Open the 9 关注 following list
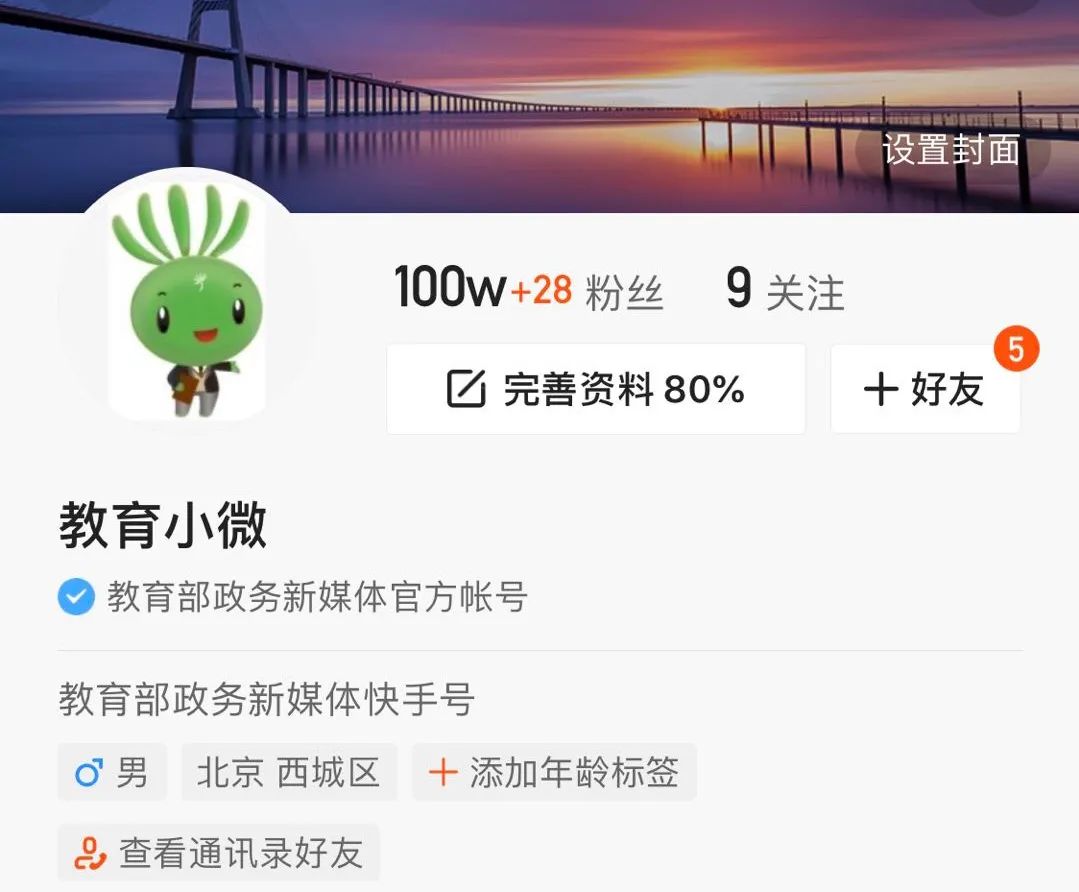The height and width of the screenshot is (892, 1079). [x=785, y=290]
